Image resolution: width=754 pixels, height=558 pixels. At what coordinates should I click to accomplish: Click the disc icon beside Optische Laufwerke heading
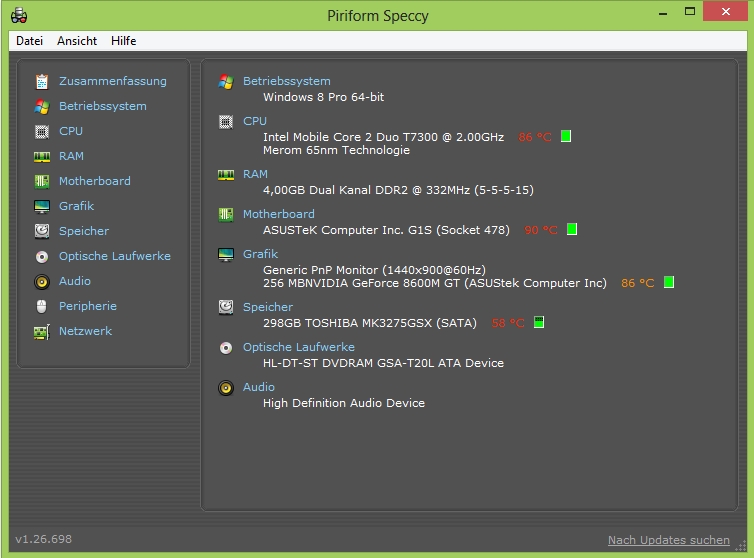[226, 347]
